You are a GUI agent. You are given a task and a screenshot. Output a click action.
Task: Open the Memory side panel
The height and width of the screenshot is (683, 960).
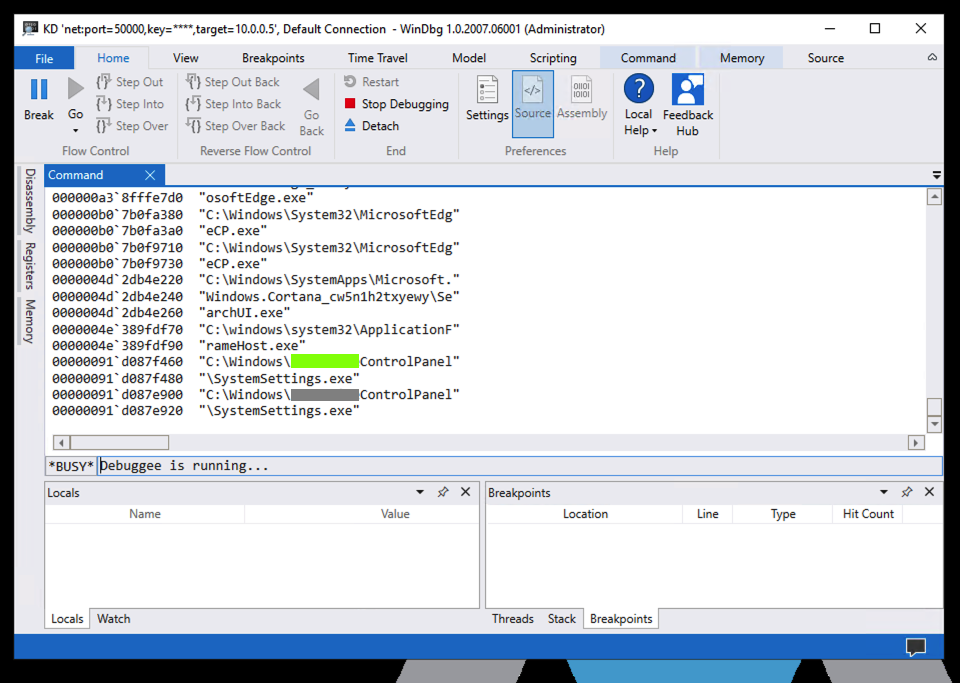(29, 321)
